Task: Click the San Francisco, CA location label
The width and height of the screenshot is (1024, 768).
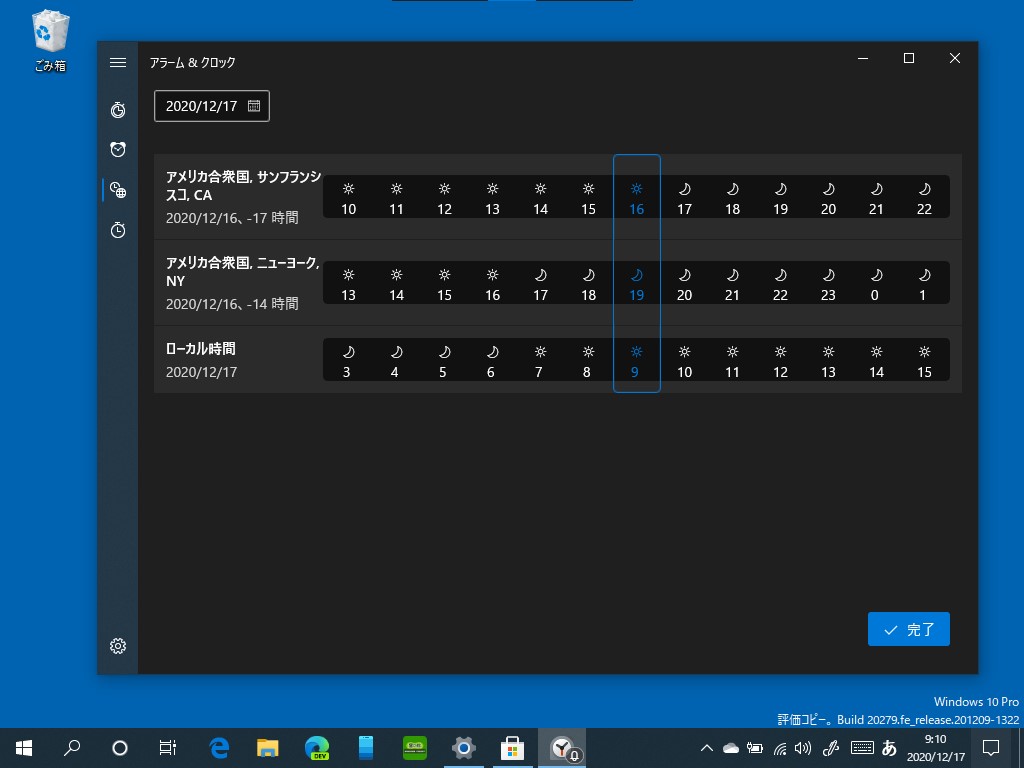Action: pos(243,185)
